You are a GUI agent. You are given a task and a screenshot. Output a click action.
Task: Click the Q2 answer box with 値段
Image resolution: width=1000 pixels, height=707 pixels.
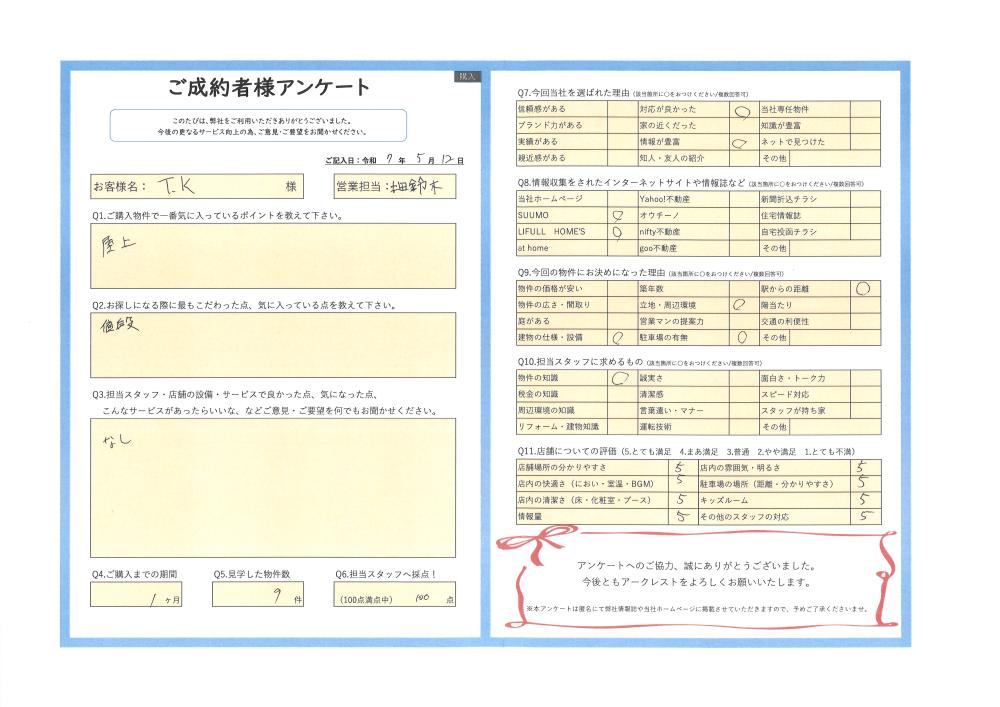[x=273, y=345]
